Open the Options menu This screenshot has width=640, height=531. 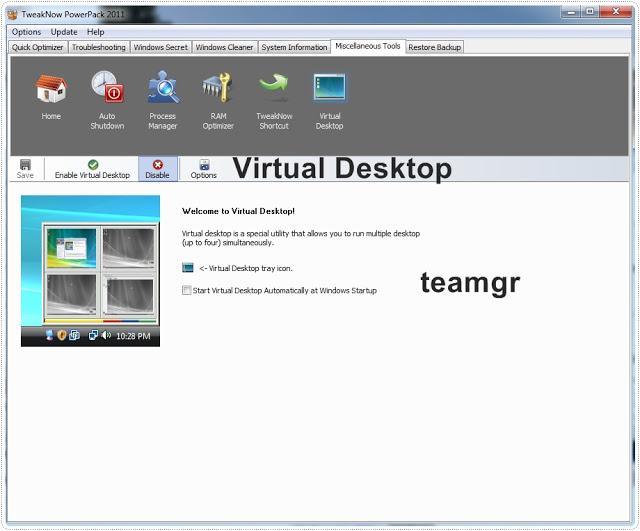(x=26, y=32)
